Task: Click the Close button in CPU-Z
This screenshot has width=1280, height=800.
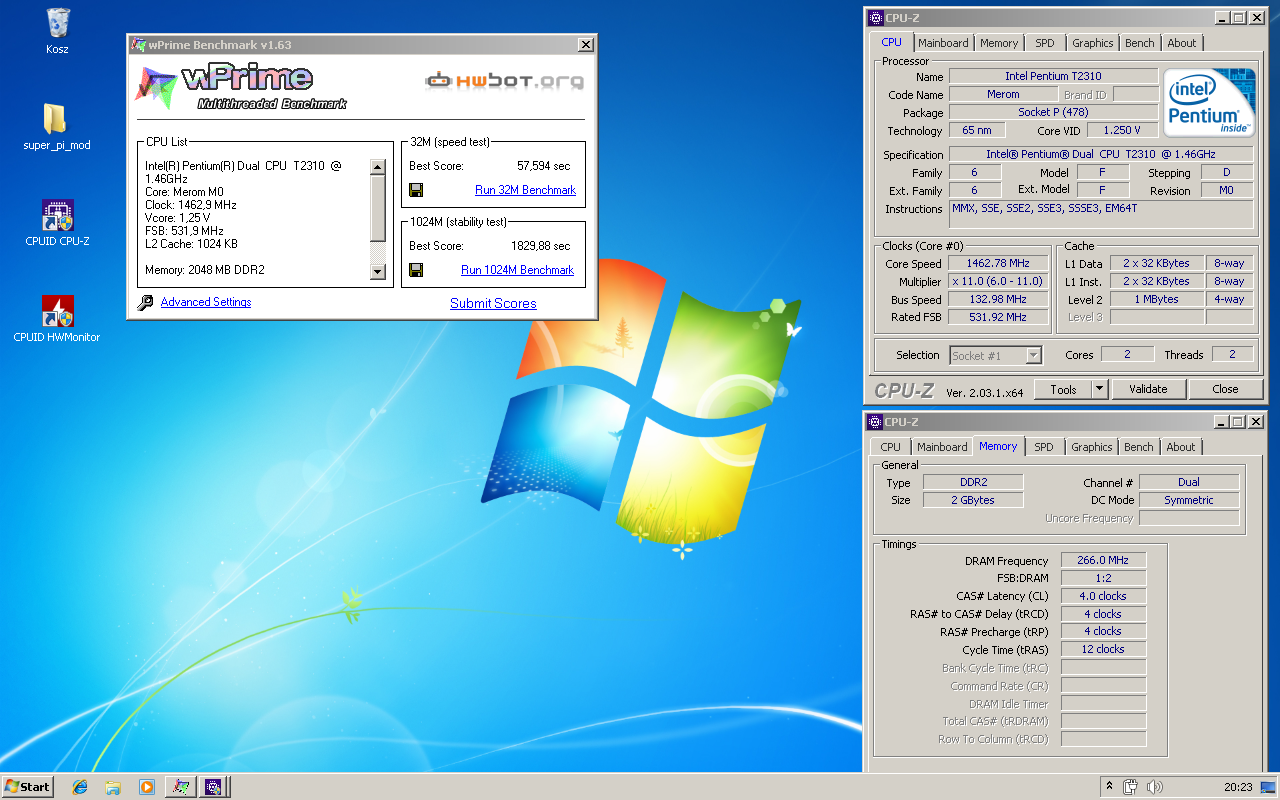Action: pos(1225,389)
